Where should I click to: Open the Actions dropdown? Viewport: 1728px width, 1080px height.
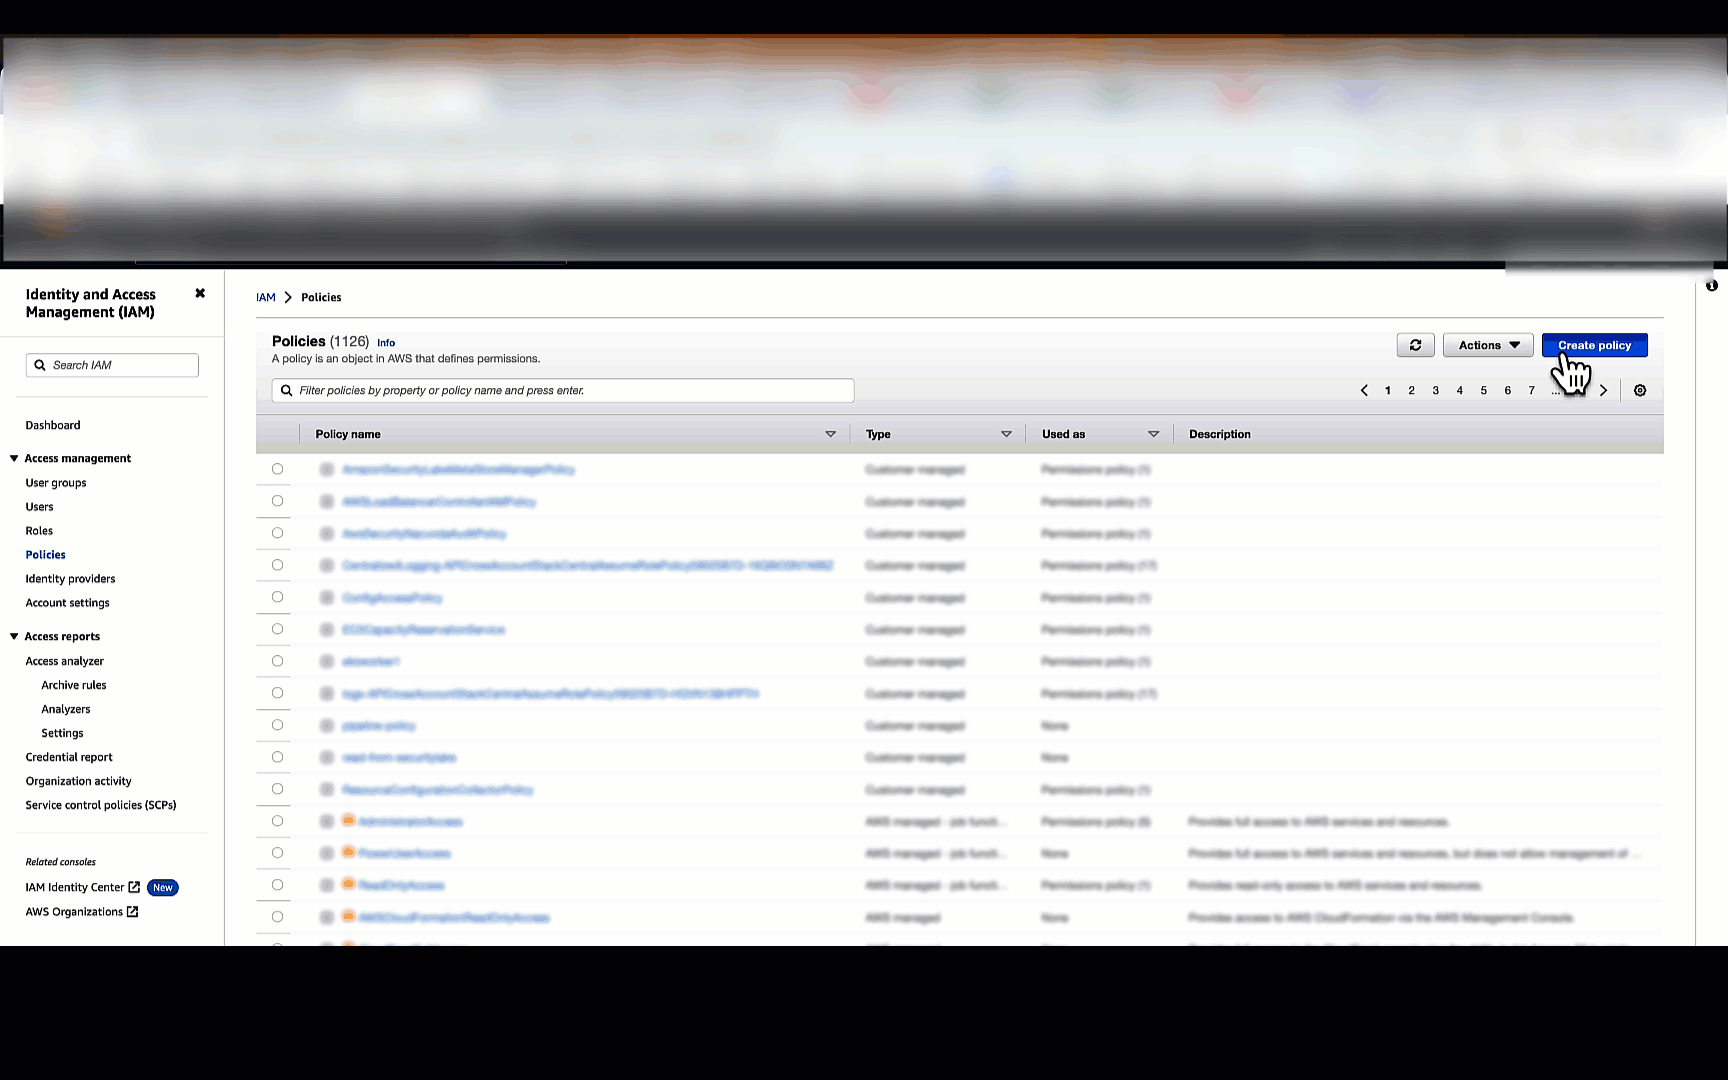[1488, 345]
